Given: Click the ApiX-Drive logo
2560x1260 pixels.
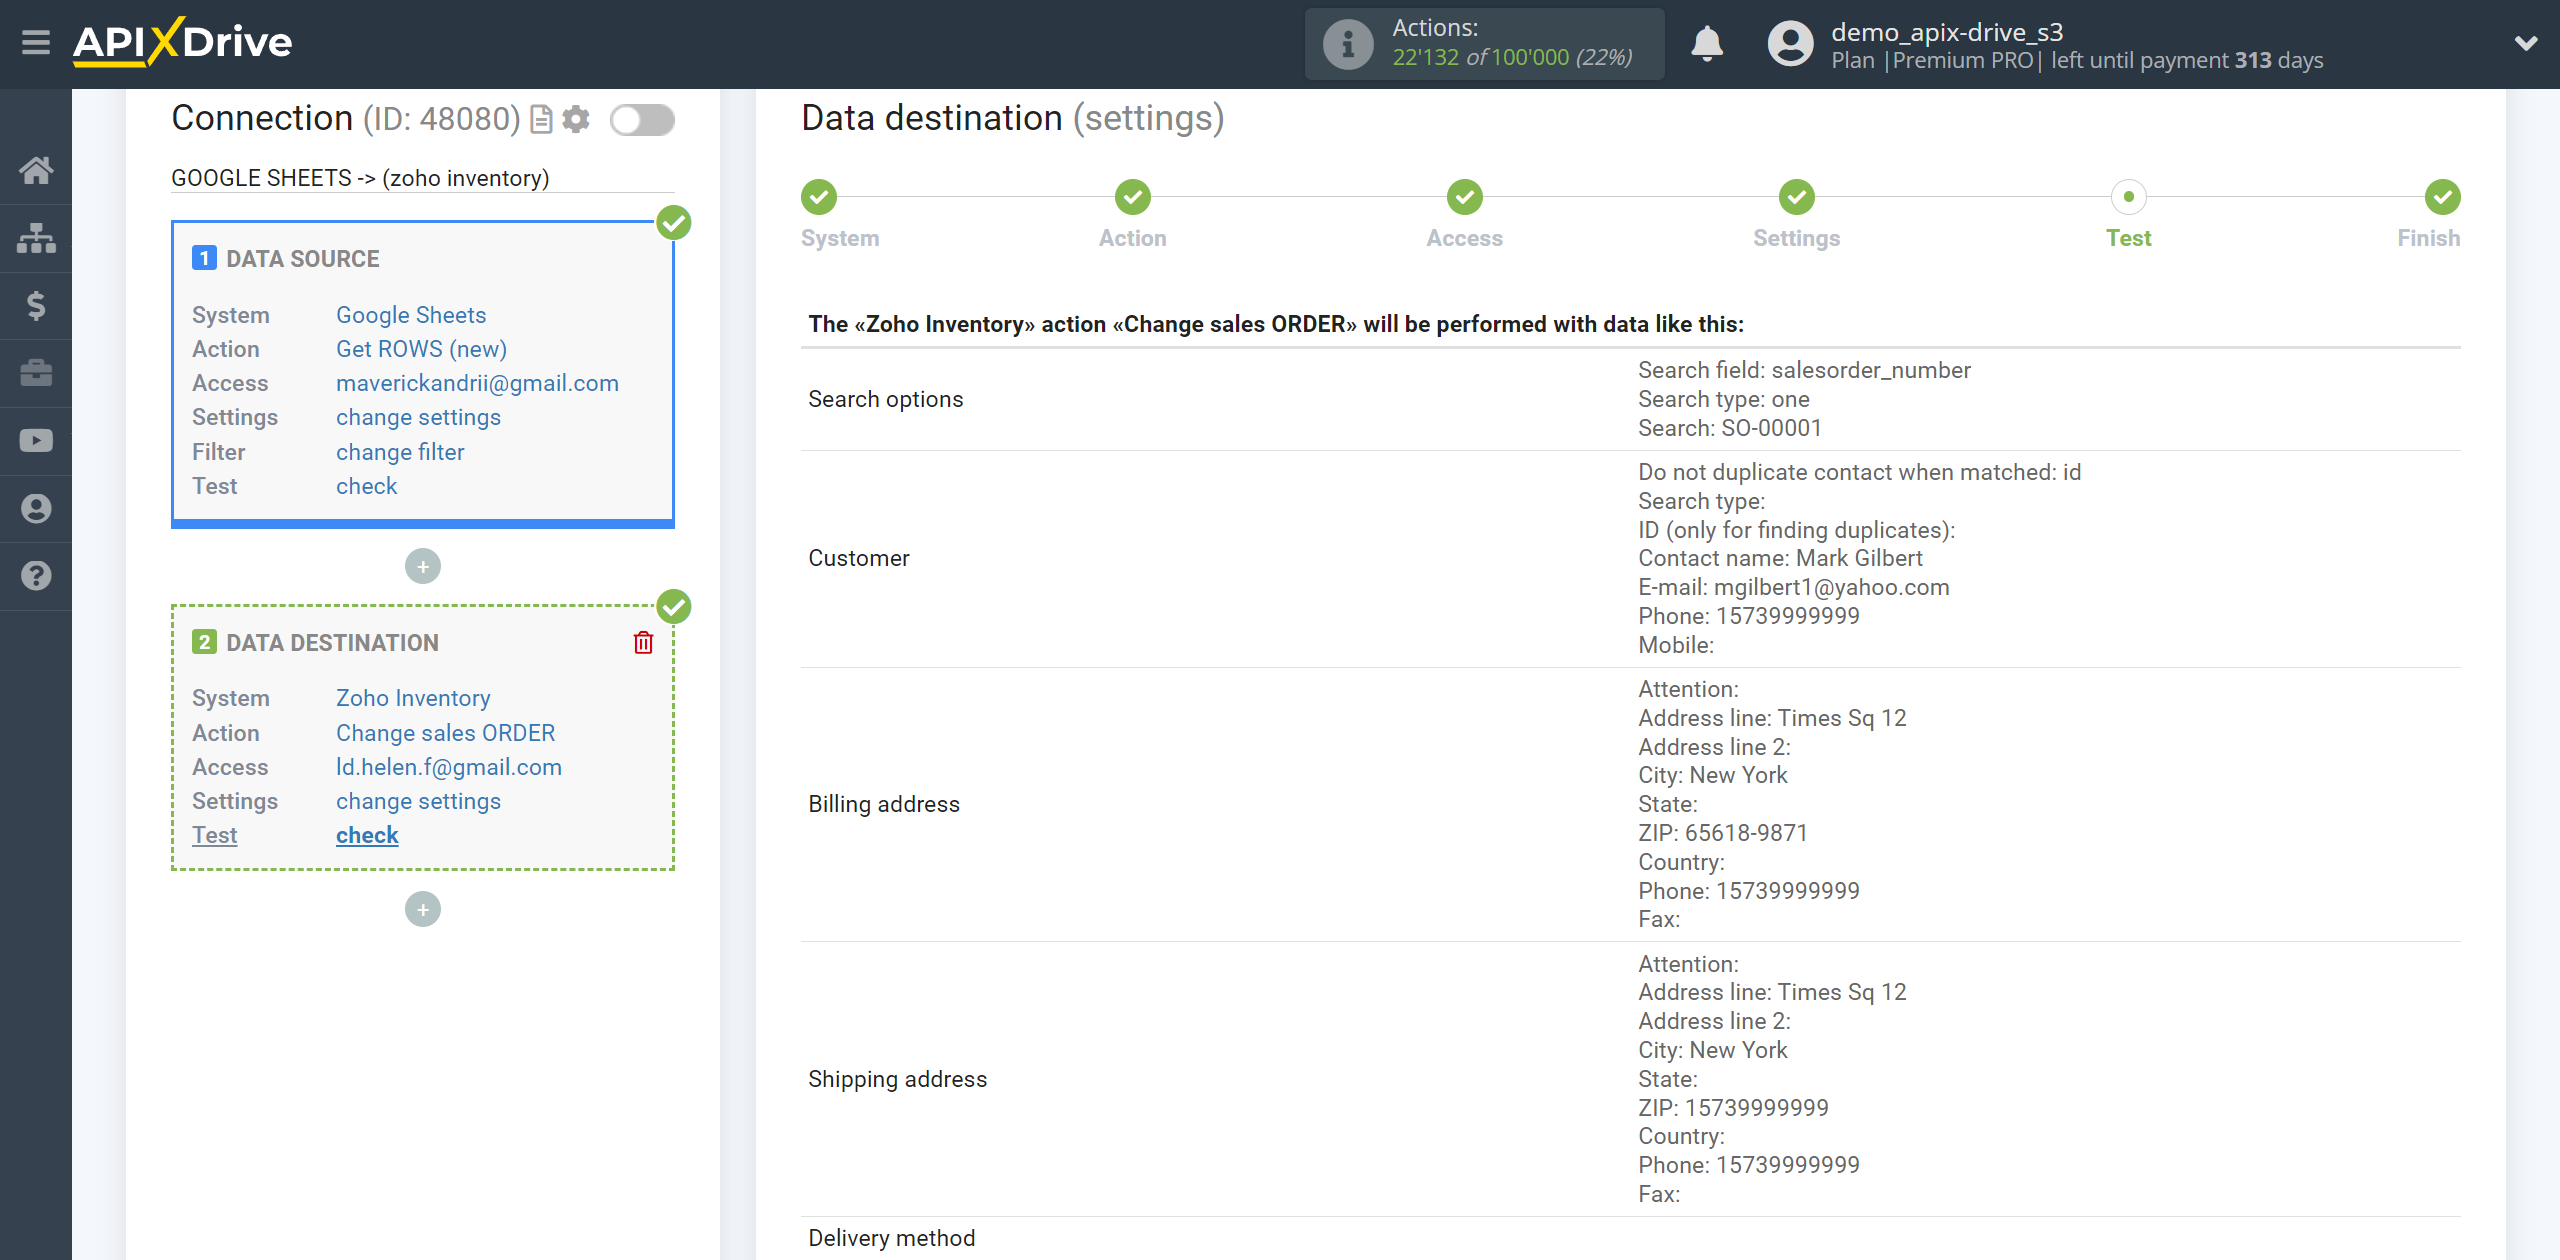Looking at the screenshot, I should 182,42.
